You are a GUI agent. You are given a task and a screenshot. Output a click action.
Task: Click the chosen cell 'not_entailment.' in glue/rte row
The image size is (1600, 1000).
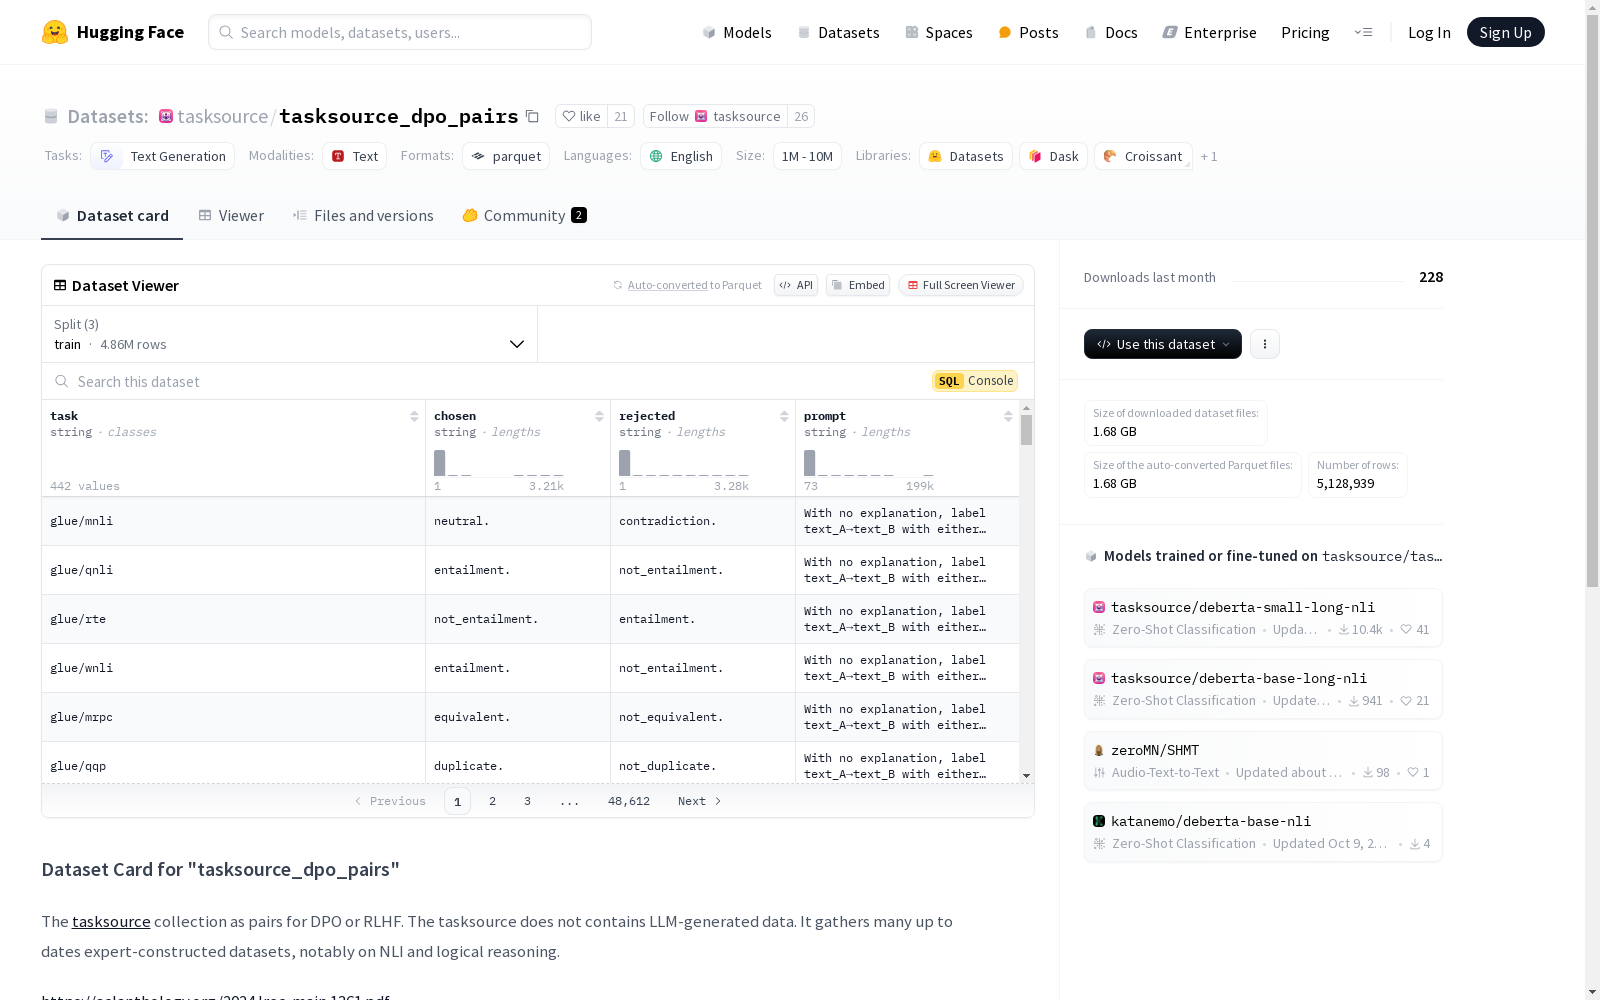pos(518,619)
